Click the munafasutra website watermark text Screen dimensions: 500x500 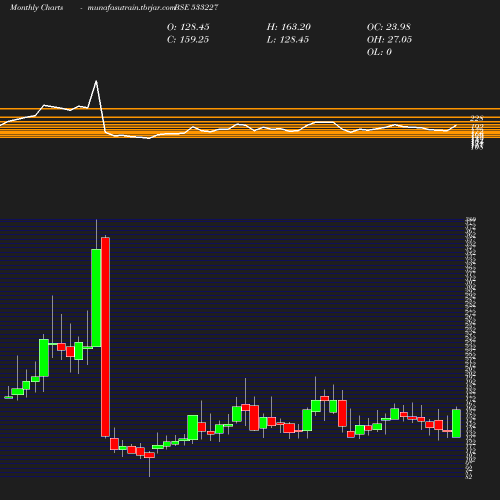click(x=131, y=7)
